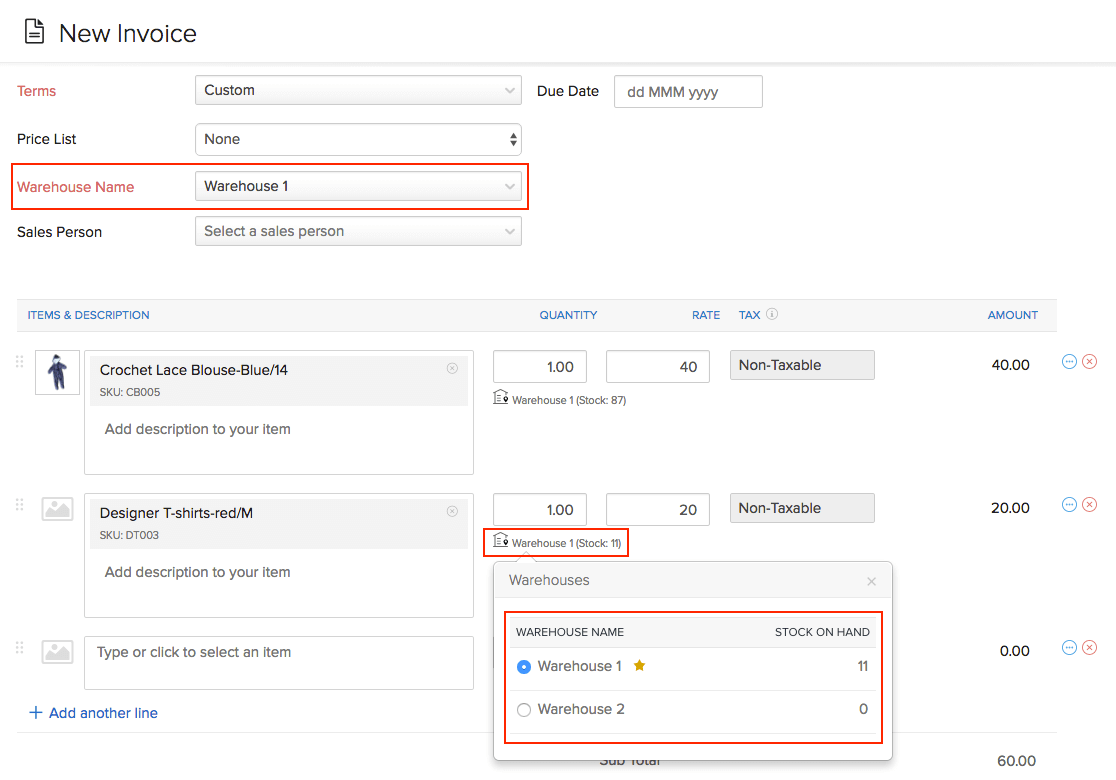Click the WAREHOUSE NAME column header in popup
The width and height of the screenshot is (1116, 780).
tap(569, 632)
